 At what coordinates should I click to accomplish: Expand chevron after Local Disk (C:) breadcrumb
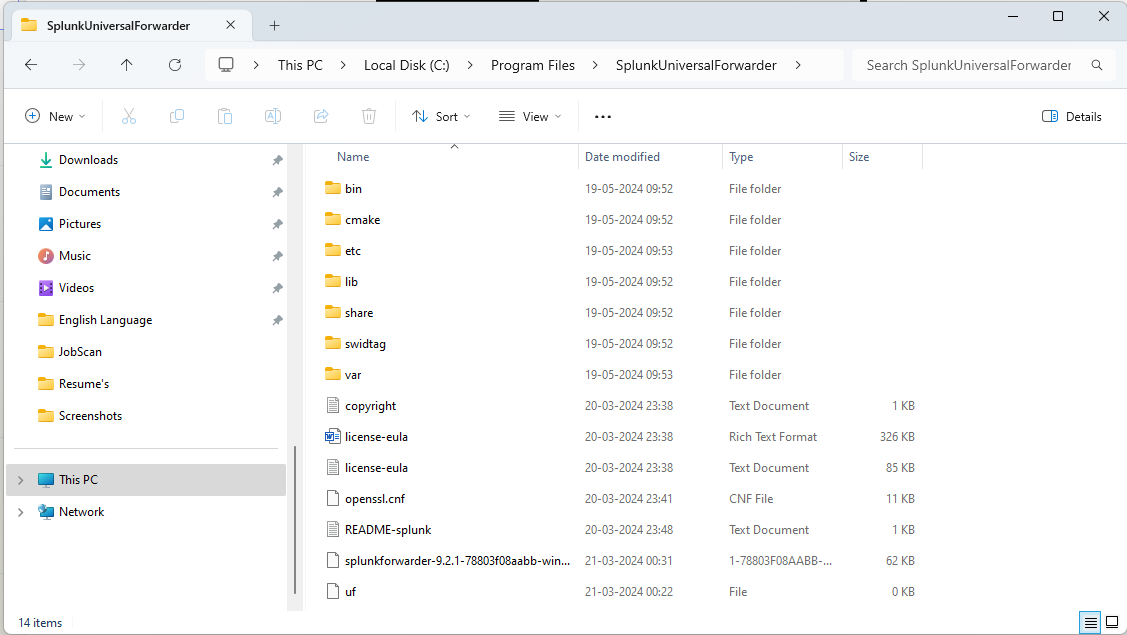pos(470,65)
